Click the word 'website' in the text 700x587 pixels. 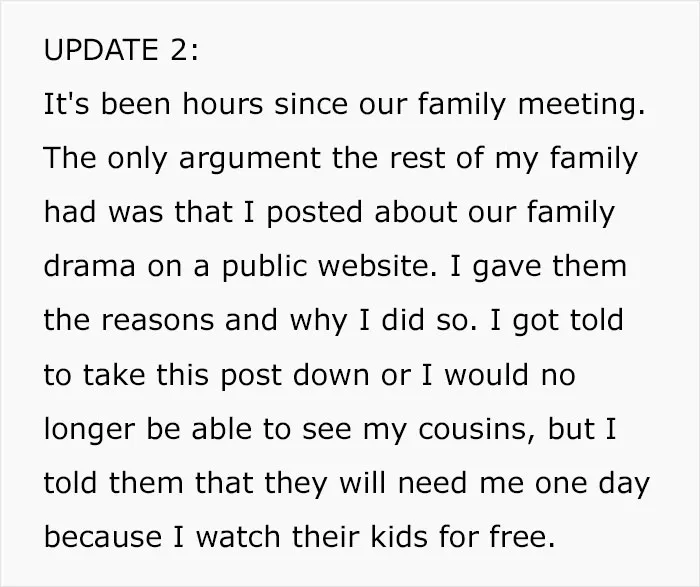pyautogui.click(x=375, y=266)
